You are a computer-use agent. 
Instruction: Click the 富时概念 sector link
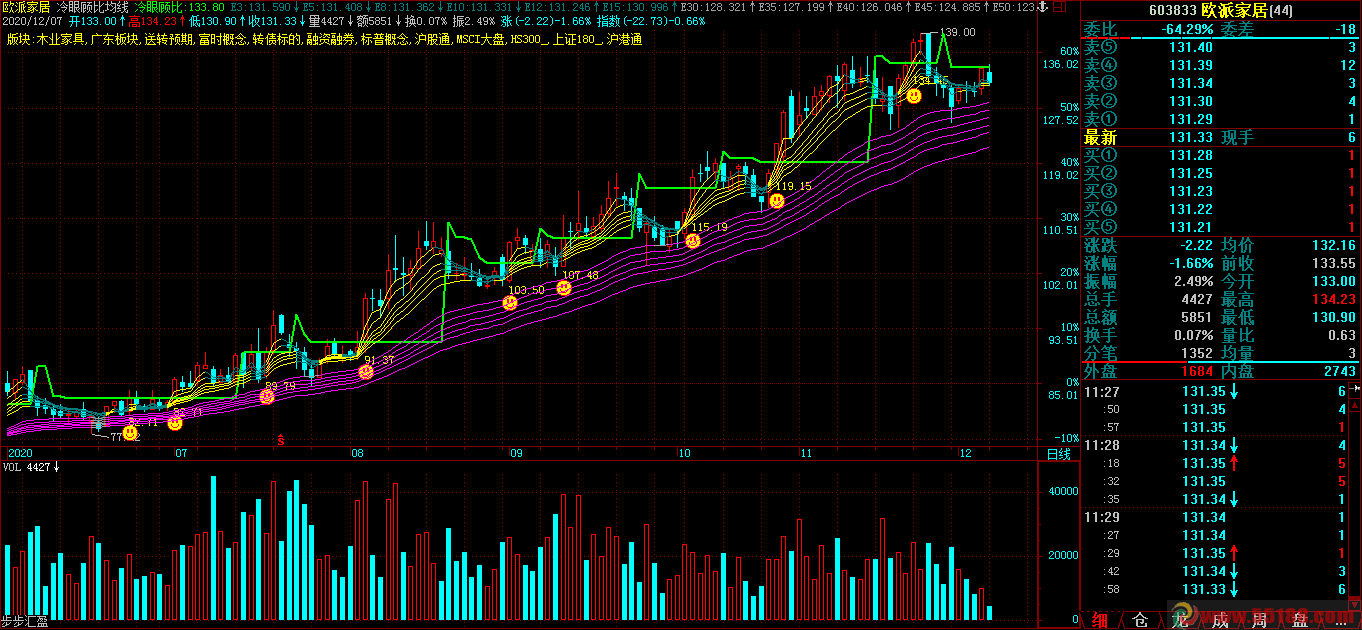pos(222,40)
